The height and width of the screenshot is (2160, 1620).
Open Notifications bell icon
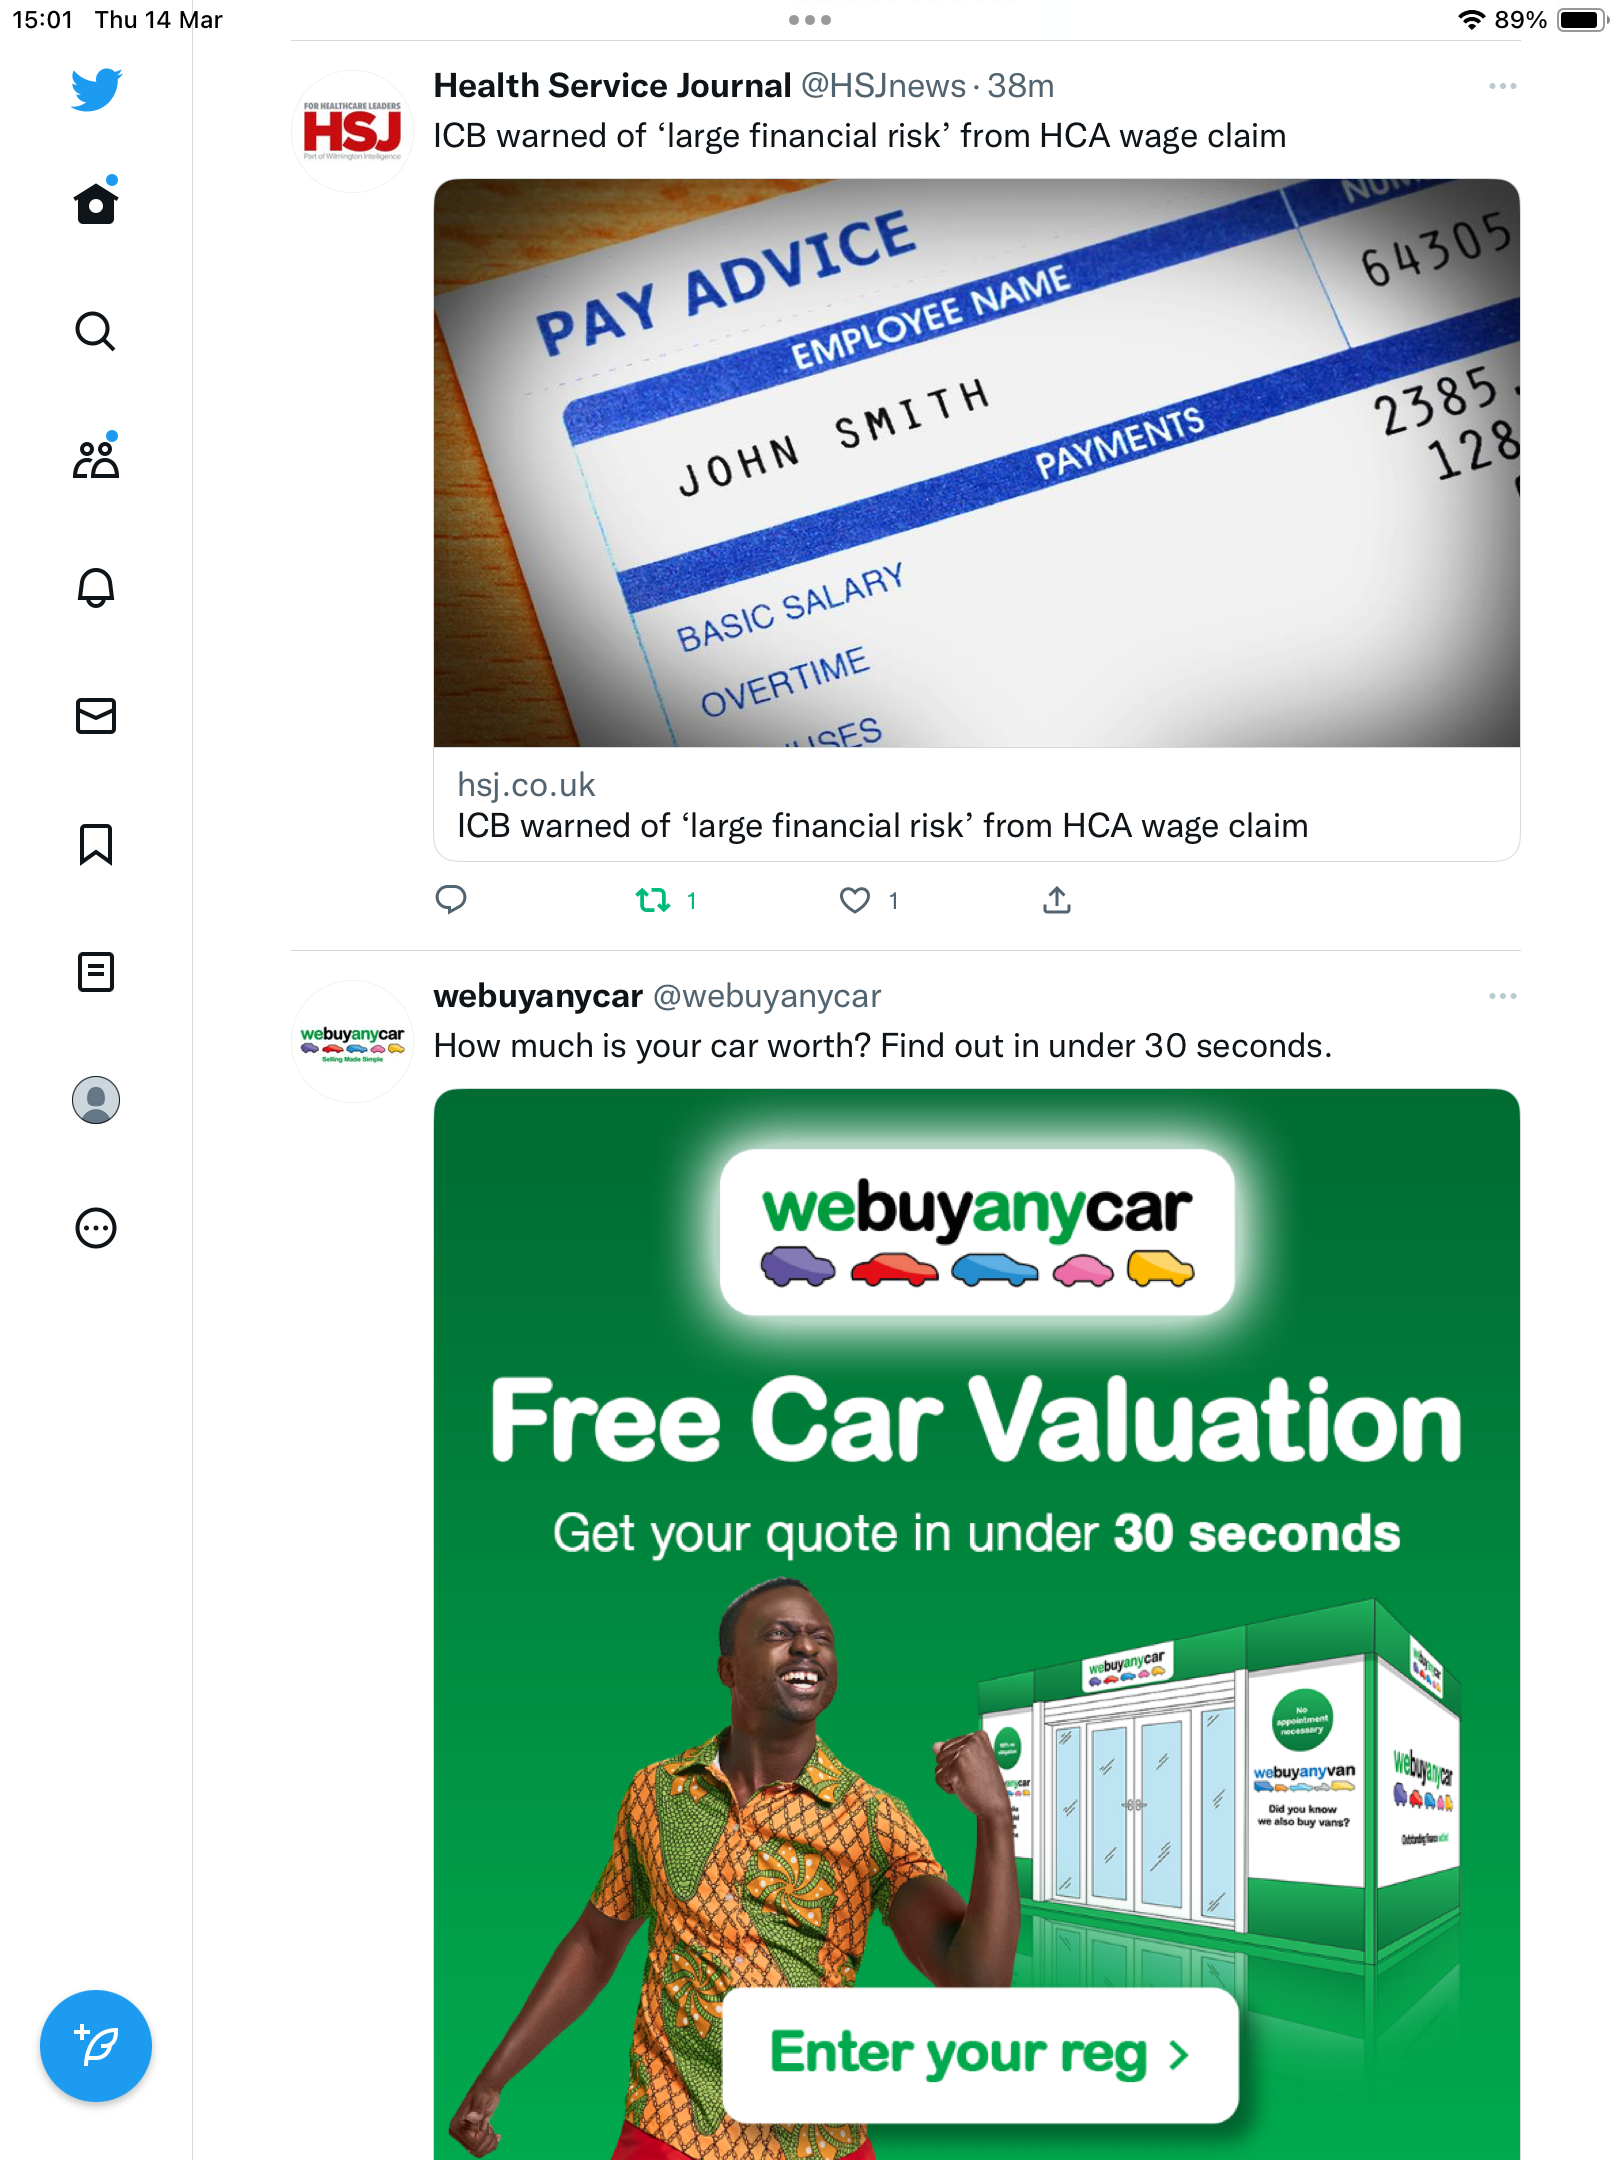(96, 587)
